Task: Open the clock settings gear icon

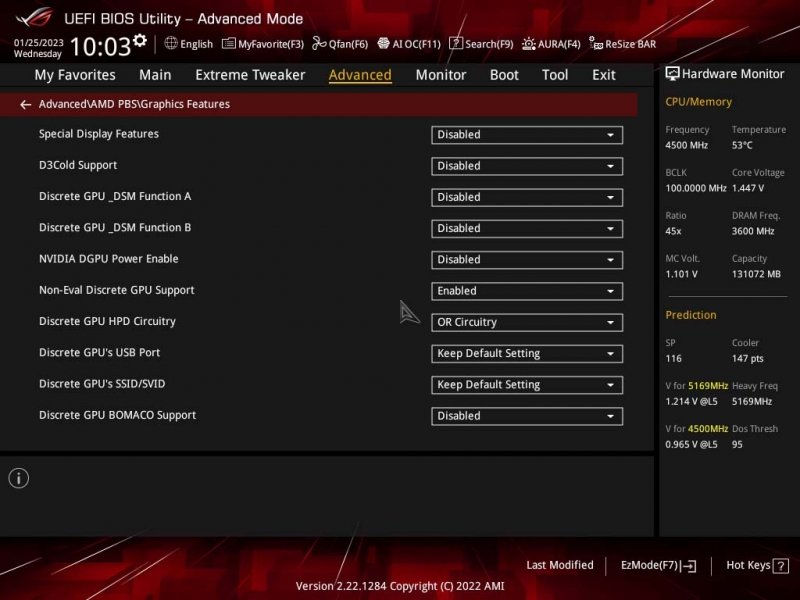Action: point(140,40)
